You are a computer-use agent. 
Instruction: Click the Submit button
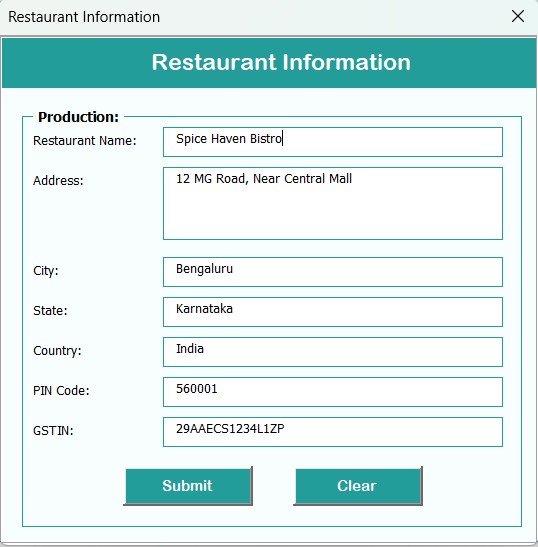coord(188,486)
